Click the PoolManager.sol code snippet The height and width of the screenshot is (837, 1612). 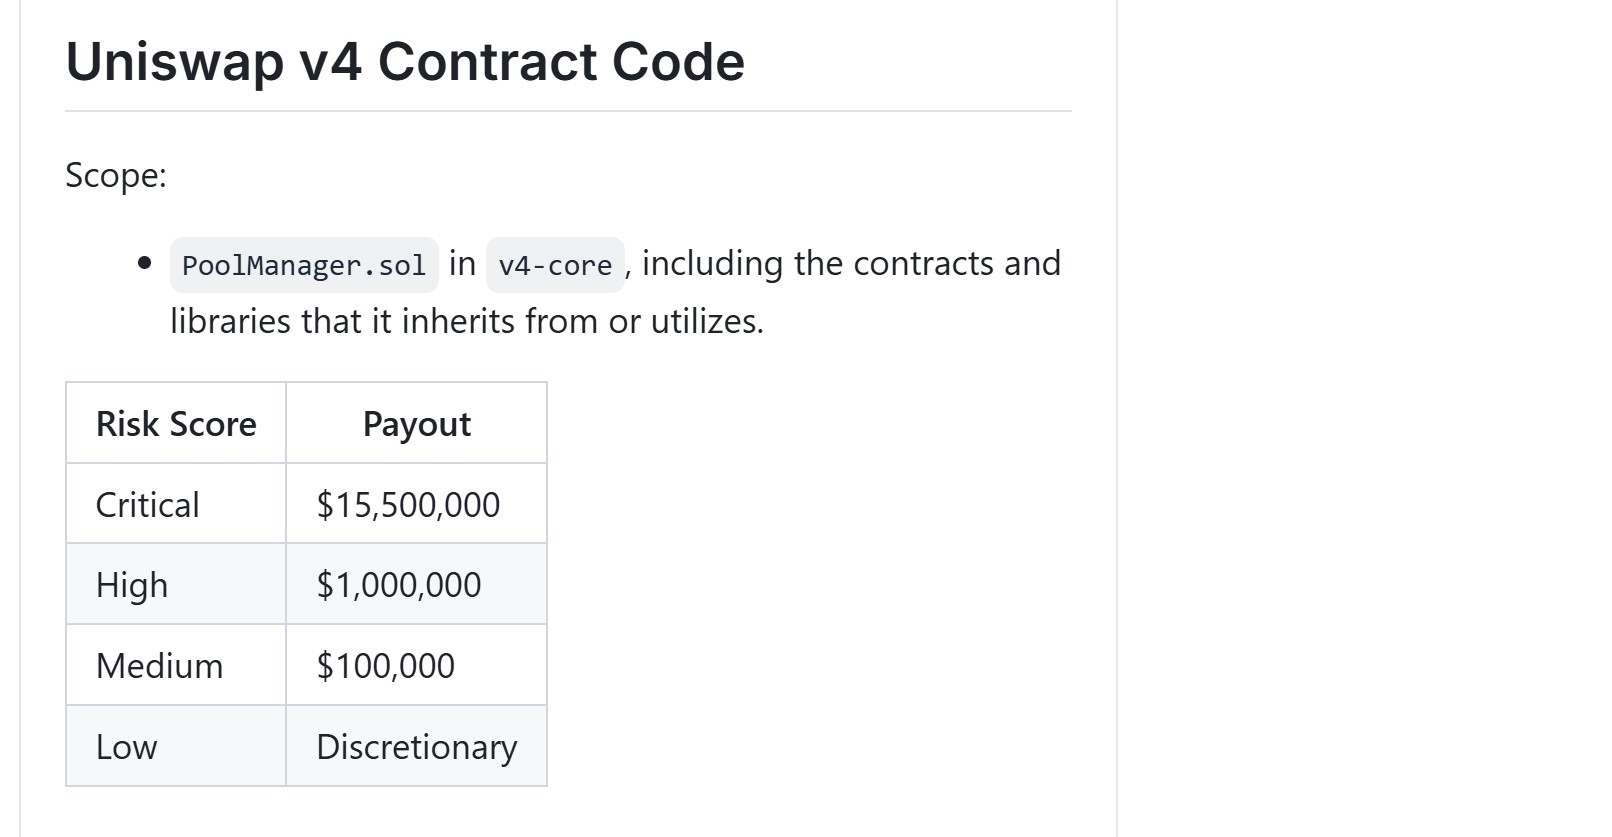tap(304, 265)
